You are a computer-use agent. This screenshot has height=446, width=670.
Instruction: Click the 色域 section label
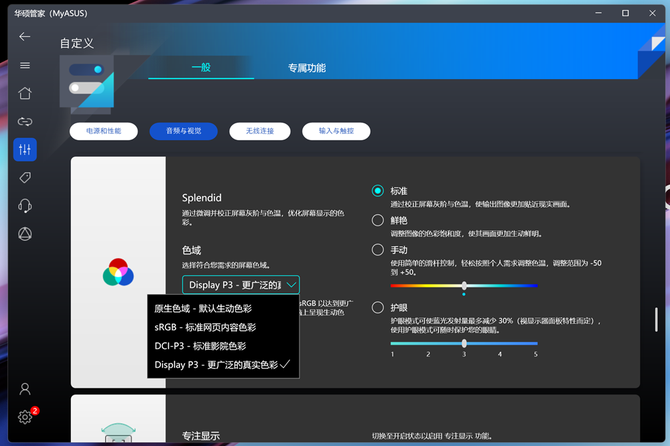(x=191, y=250)
